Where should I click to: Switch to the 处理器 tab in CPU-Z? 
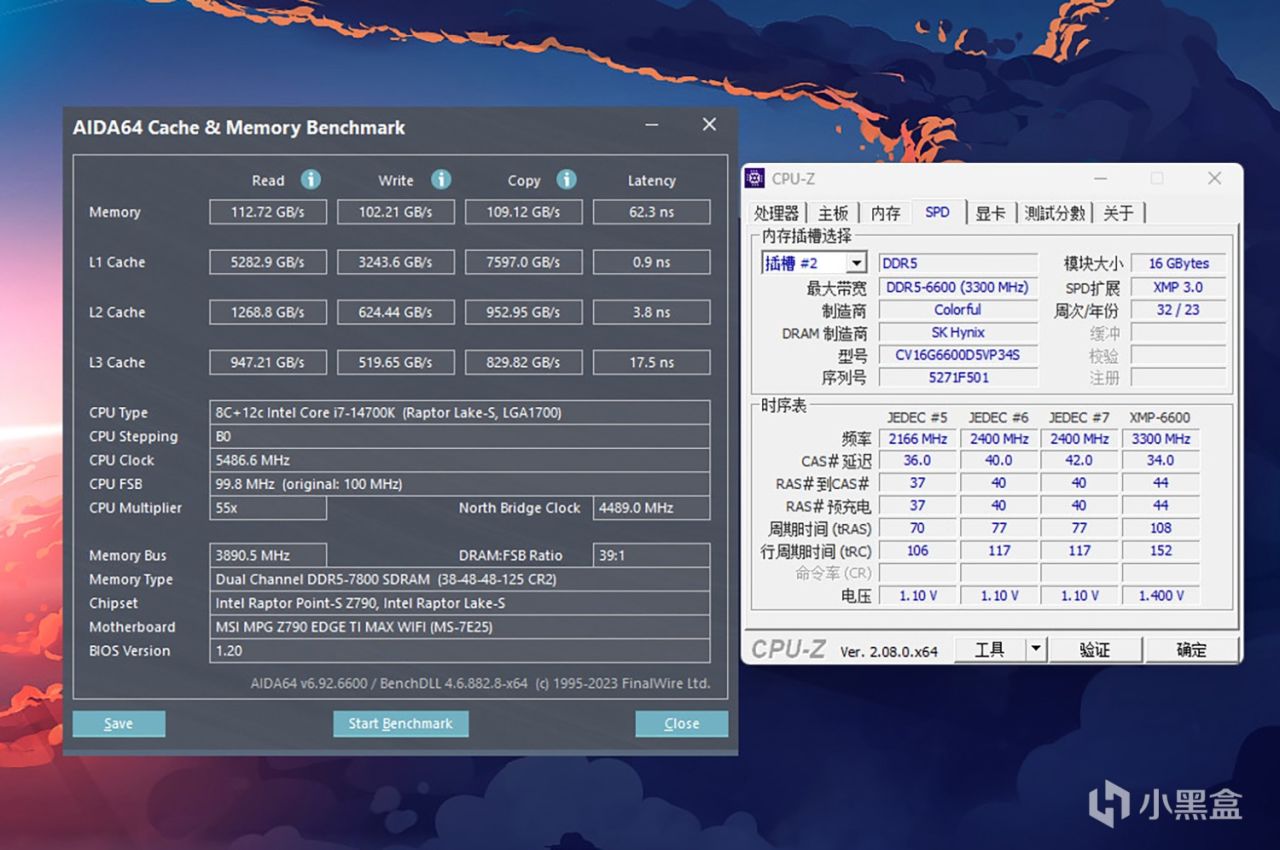coord(776,212)
